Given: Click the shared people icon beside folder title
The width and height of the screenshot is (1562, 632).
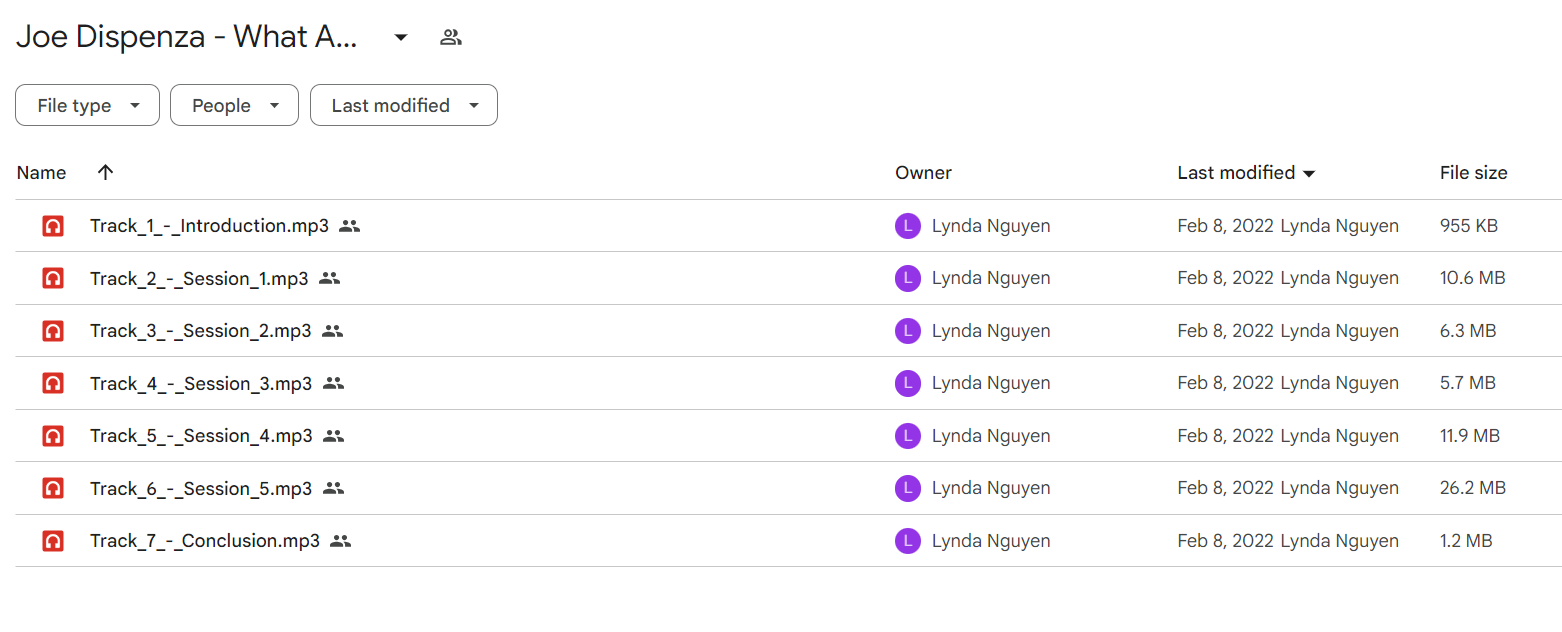Looking at the screenshot, I should coord(451,38).
